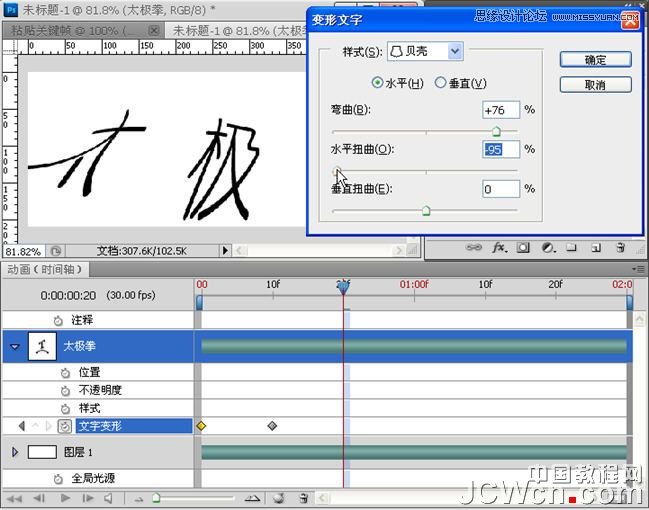Toggle stopwatch for 文字变形 property
The image size is (649, 510).
65,426
